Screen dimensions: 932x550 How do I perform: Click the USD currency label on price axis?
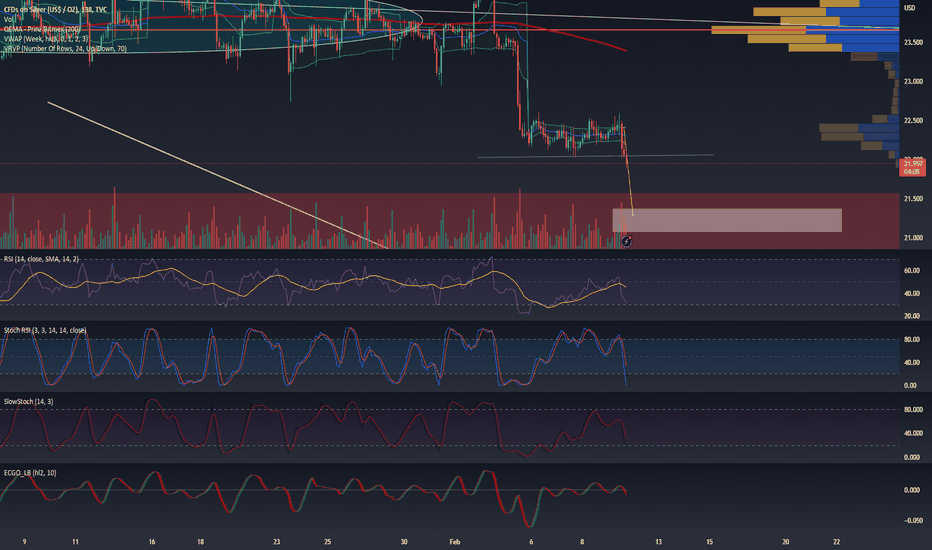909,8
